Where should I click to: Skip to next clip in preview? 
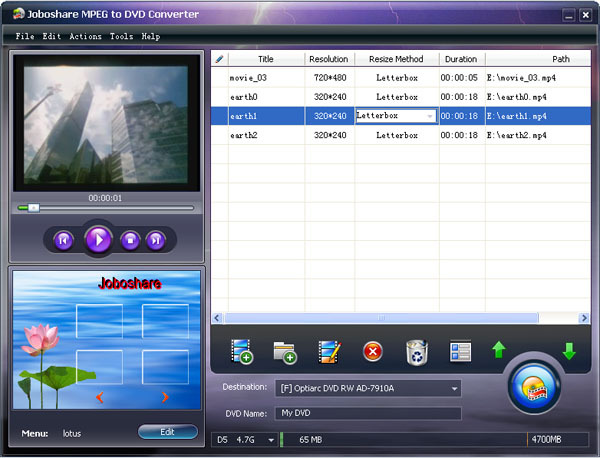156,241
